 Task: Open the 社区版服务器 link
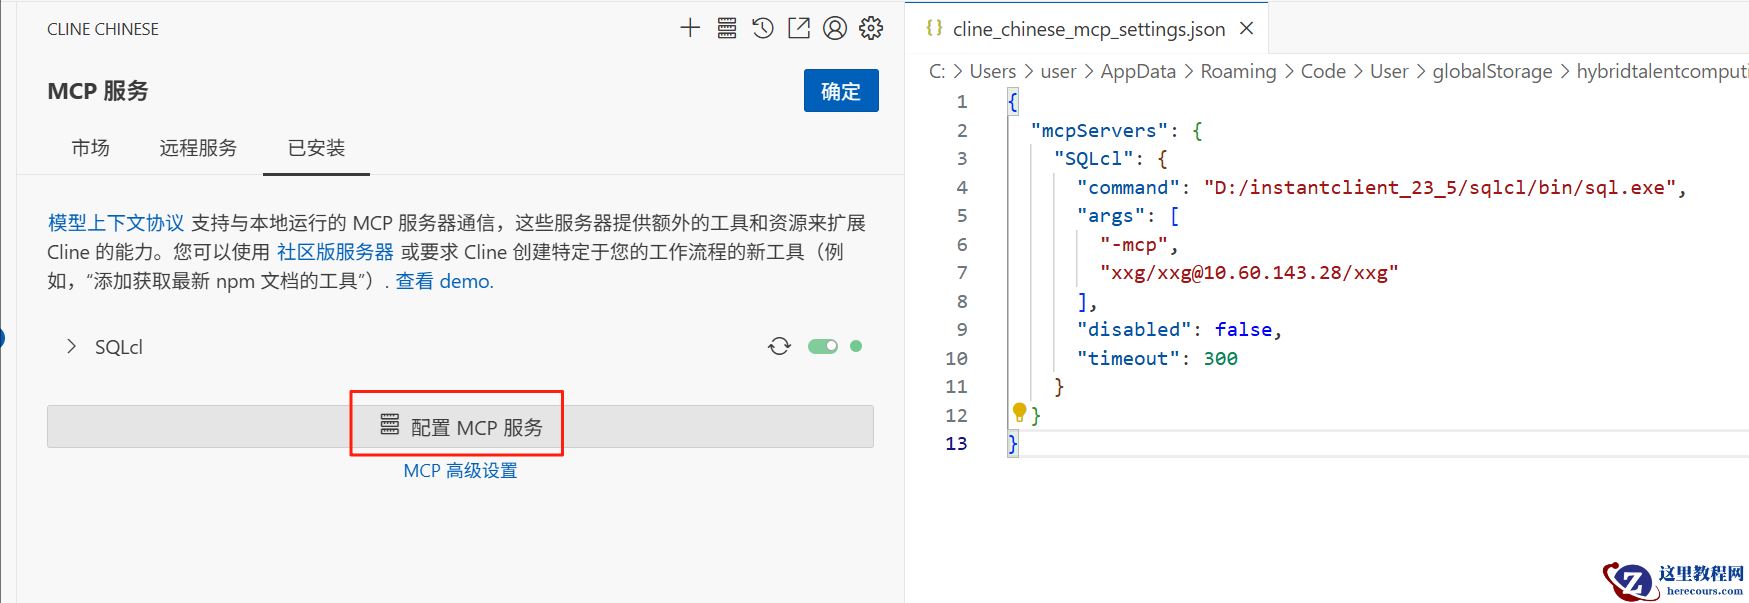point(335,252)
